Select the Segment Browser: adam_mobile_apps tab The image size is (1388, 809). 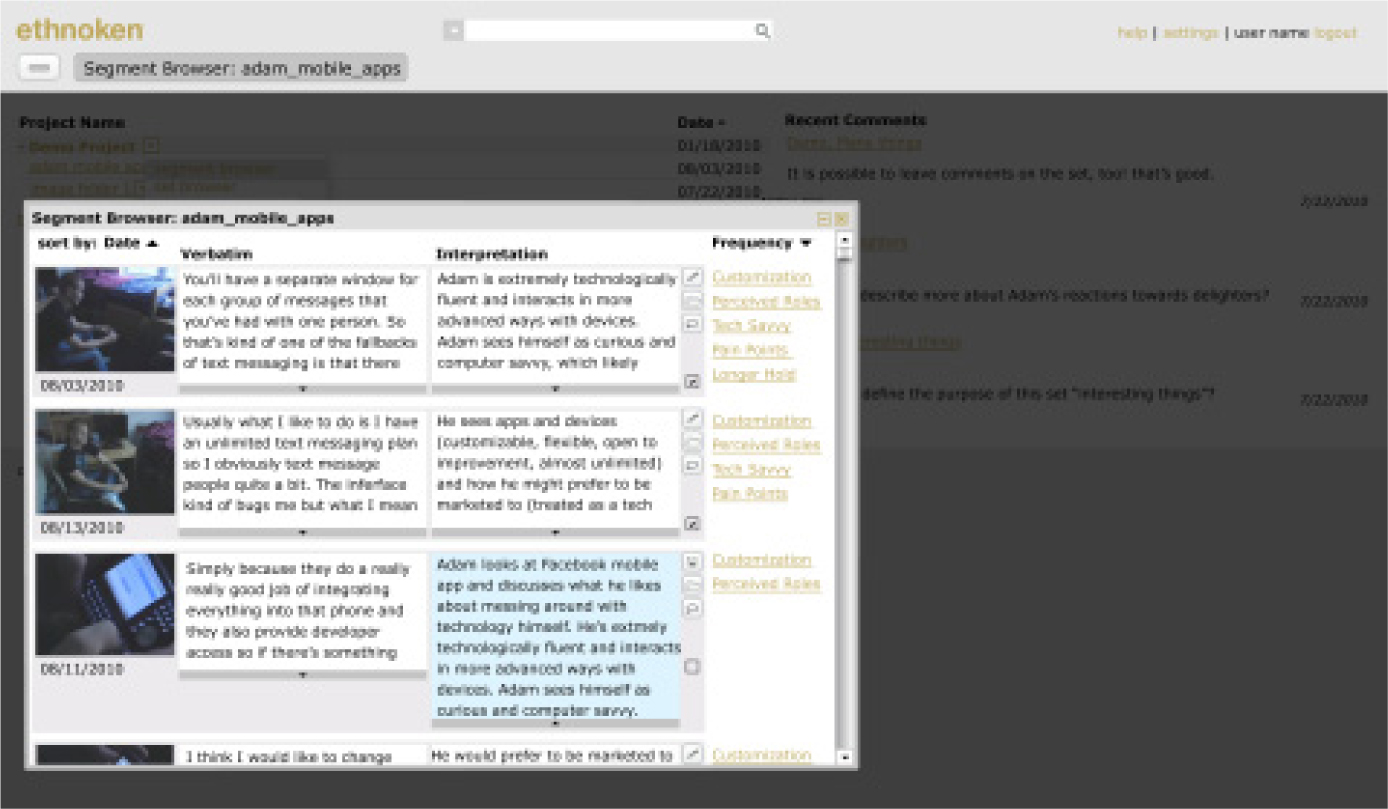[x=241, y=68]
